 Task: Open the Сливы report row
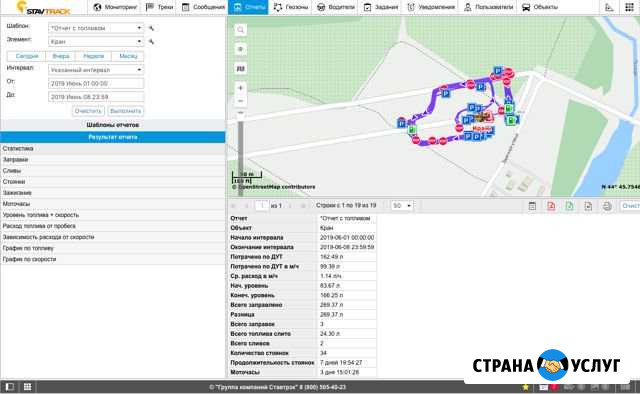(x=113, y=171)
